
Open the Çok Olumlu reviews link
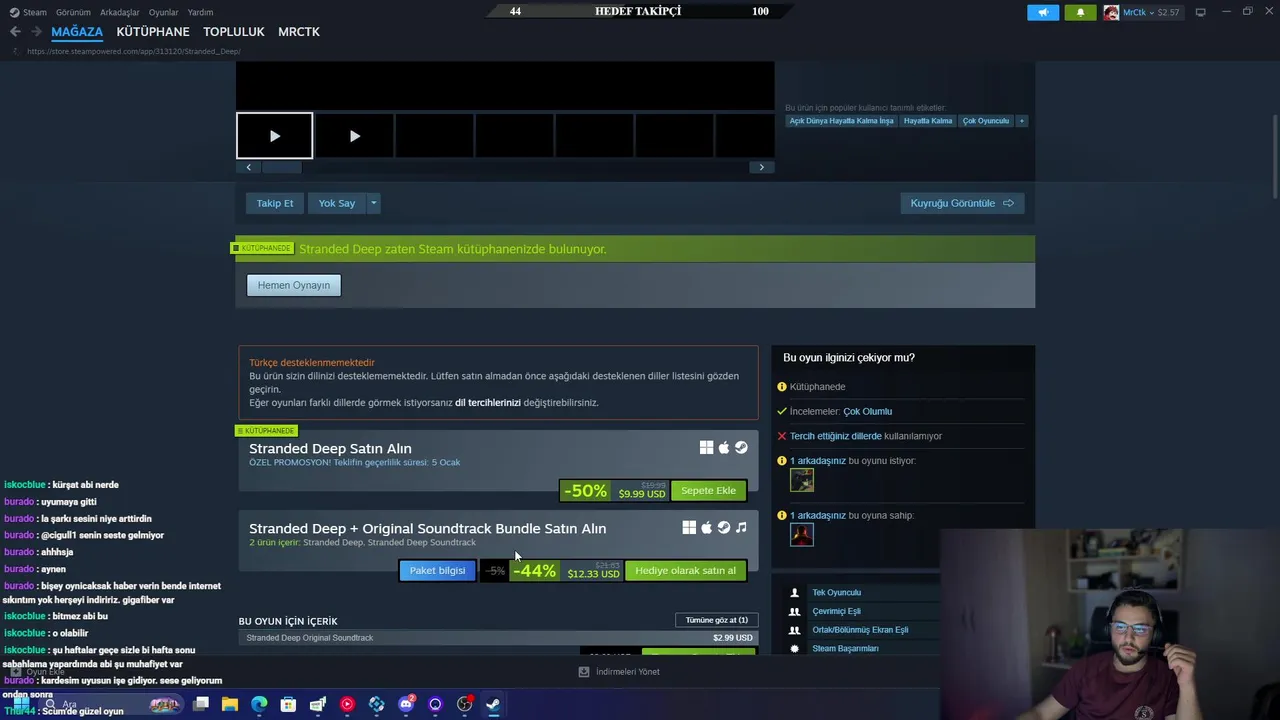[867, 411]
